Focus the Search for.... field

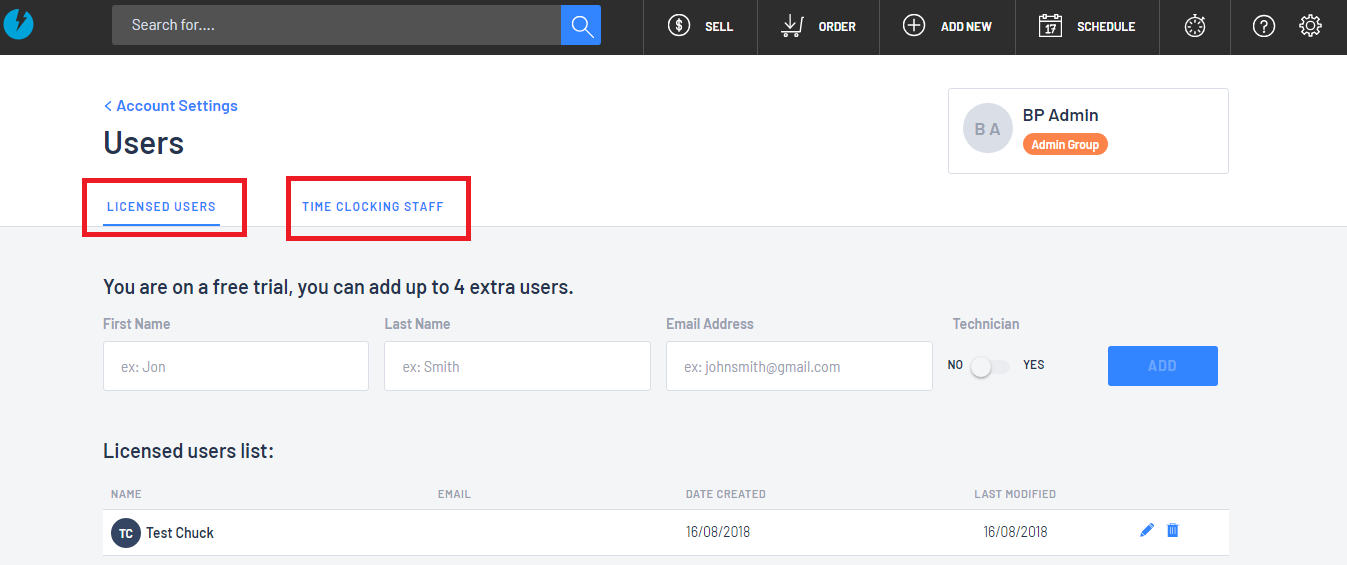pos(336,25)
